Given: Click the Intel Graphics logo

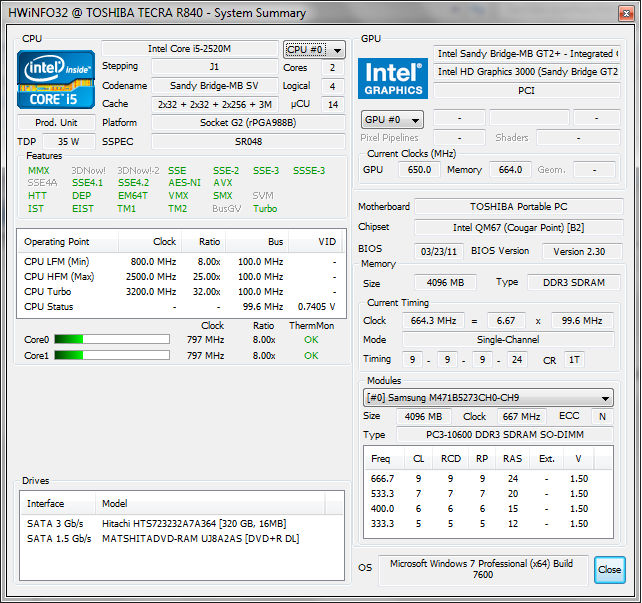Looking at the screenshot, I should [393, 78].
